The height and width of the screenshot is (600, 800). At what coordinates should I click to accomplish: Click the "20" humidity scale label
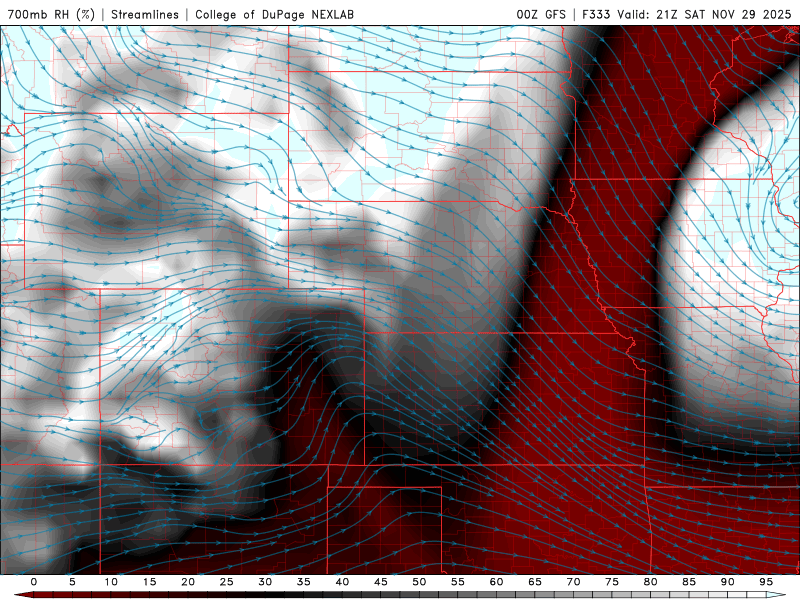point(188,582)
